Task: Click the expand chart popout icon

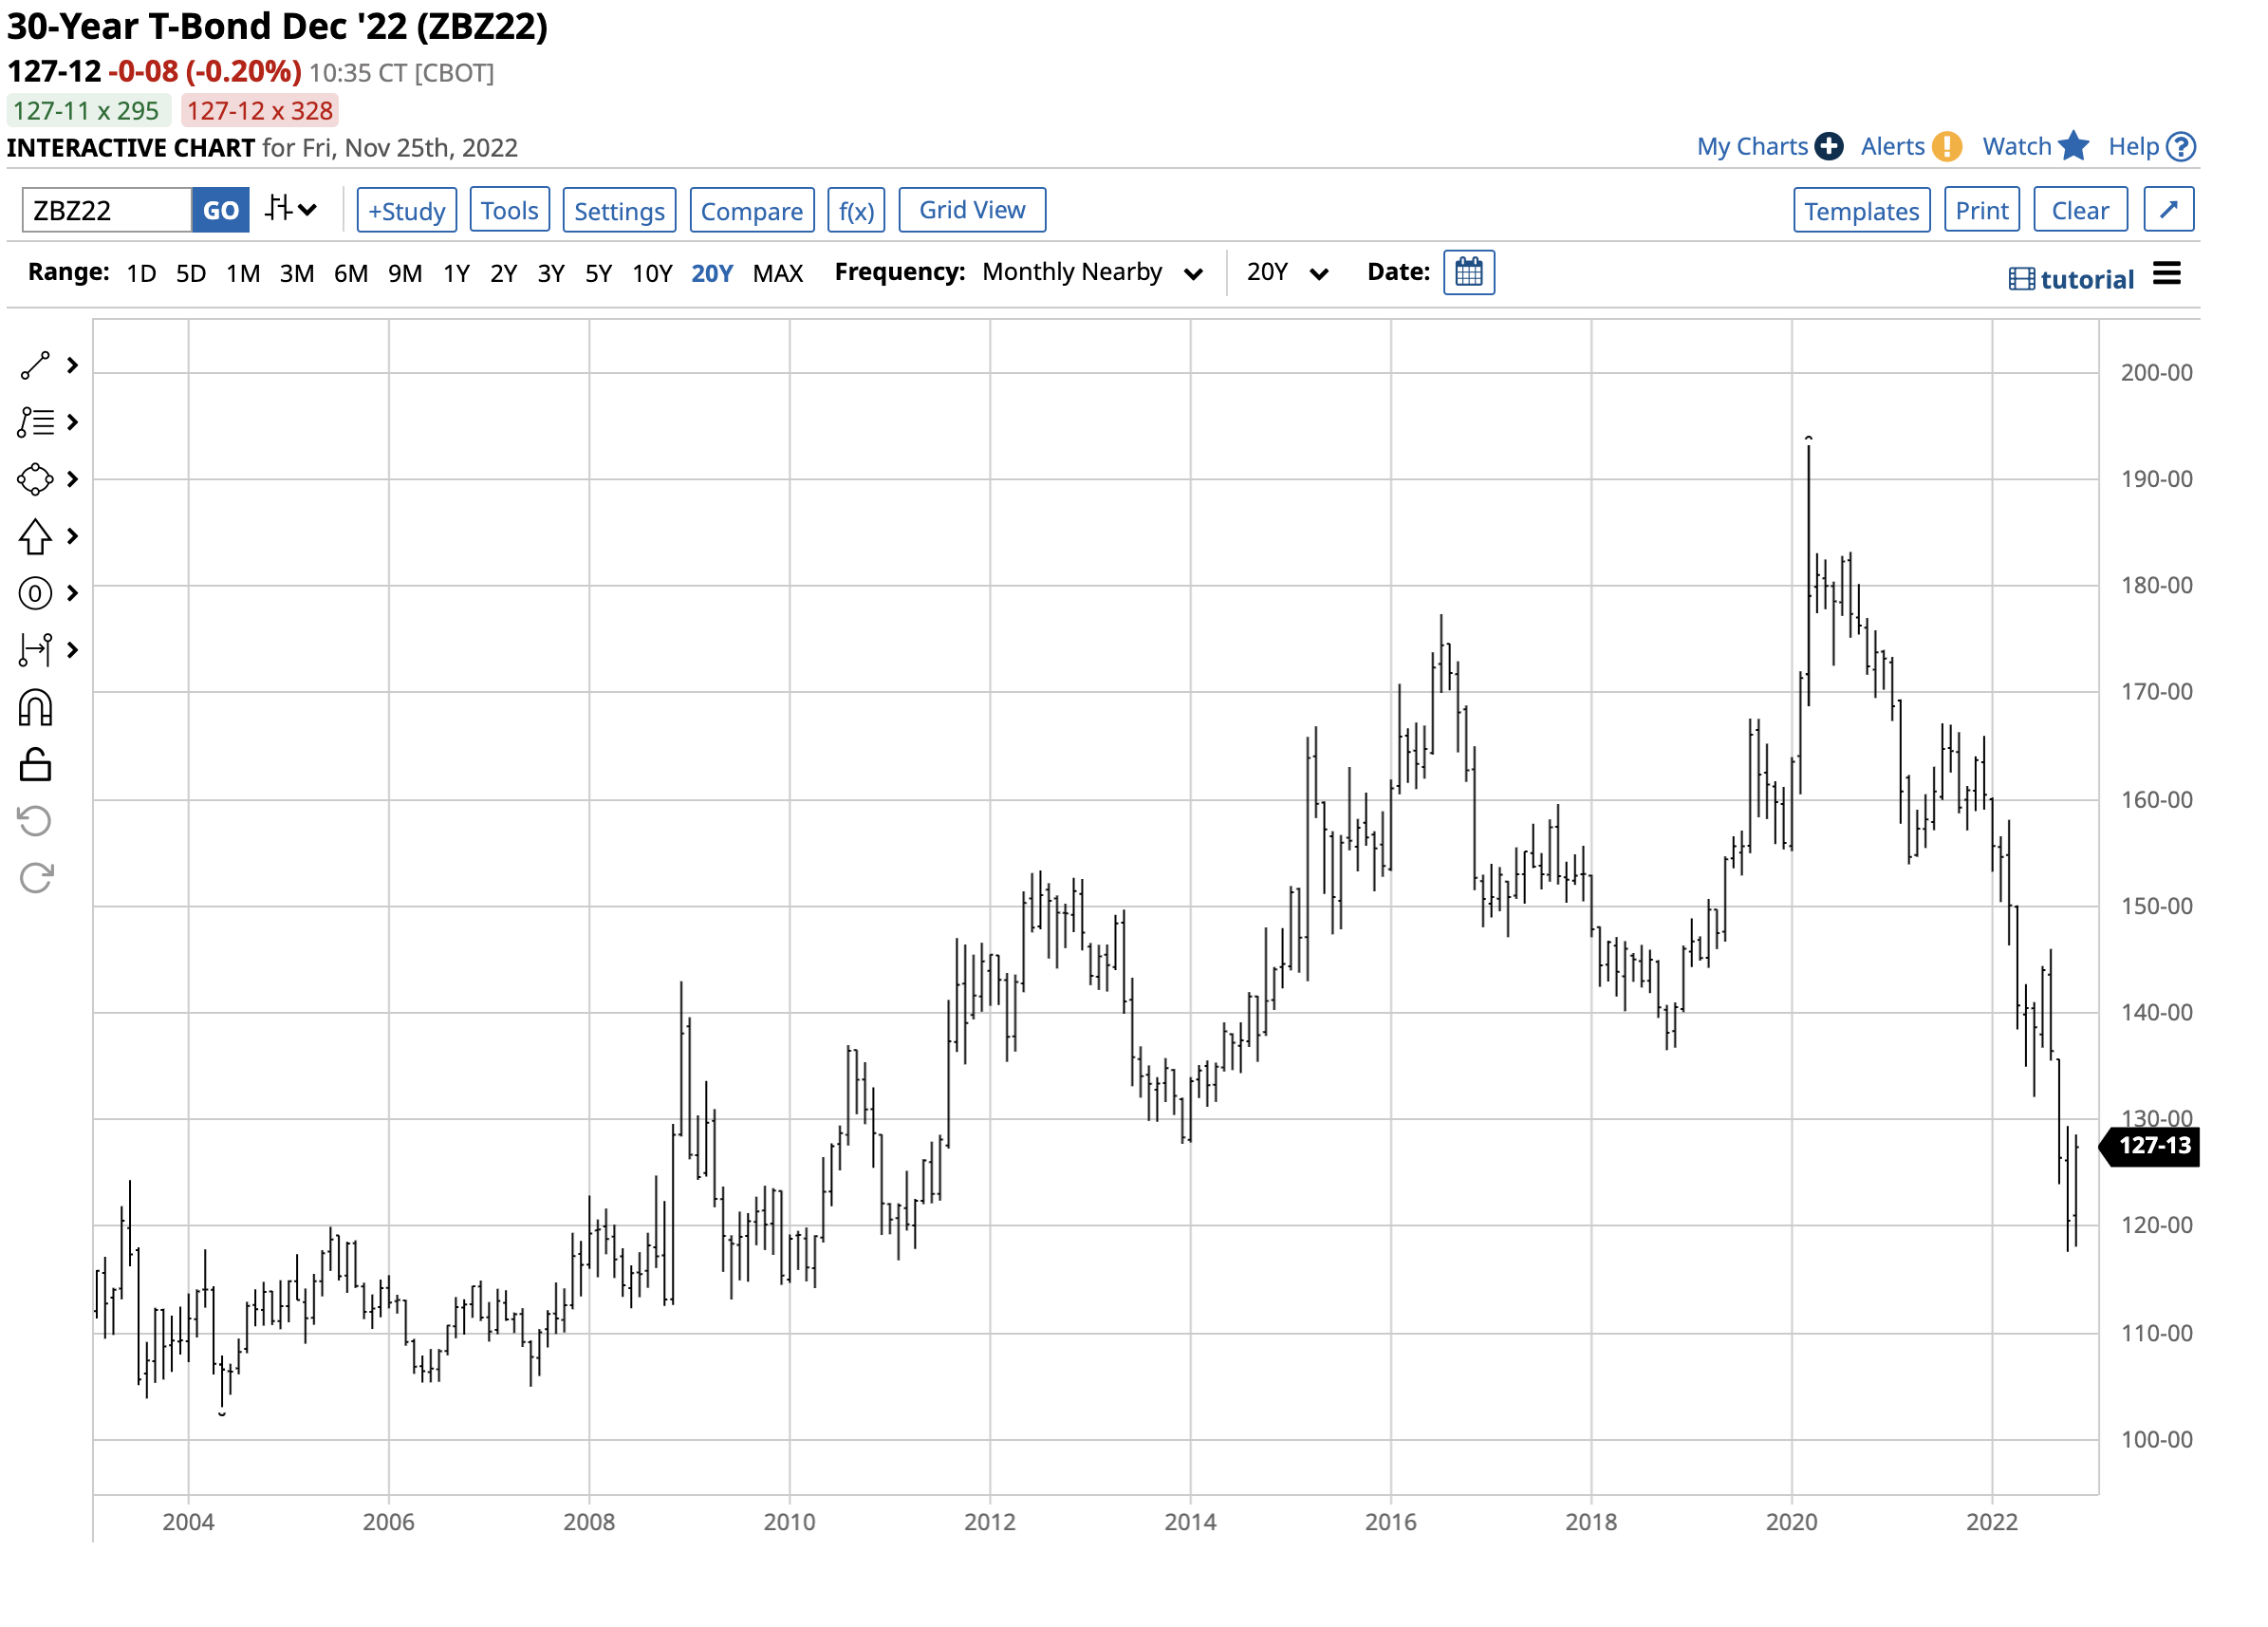Action: (2168, 210)
